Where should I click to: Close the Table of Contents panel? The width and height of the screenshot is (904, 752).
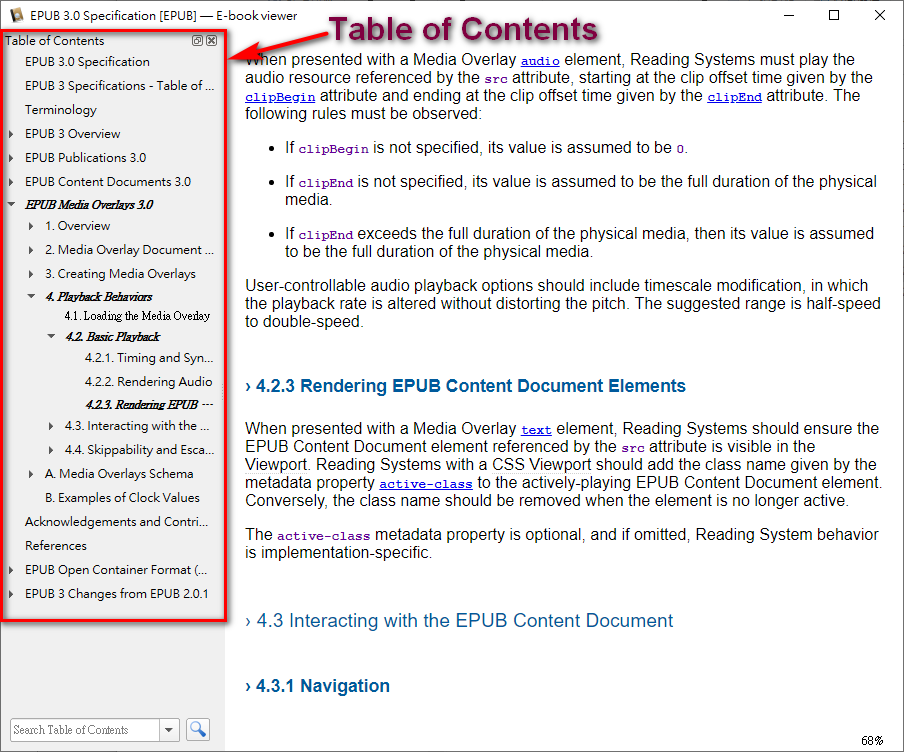click(x=212, y=40)
